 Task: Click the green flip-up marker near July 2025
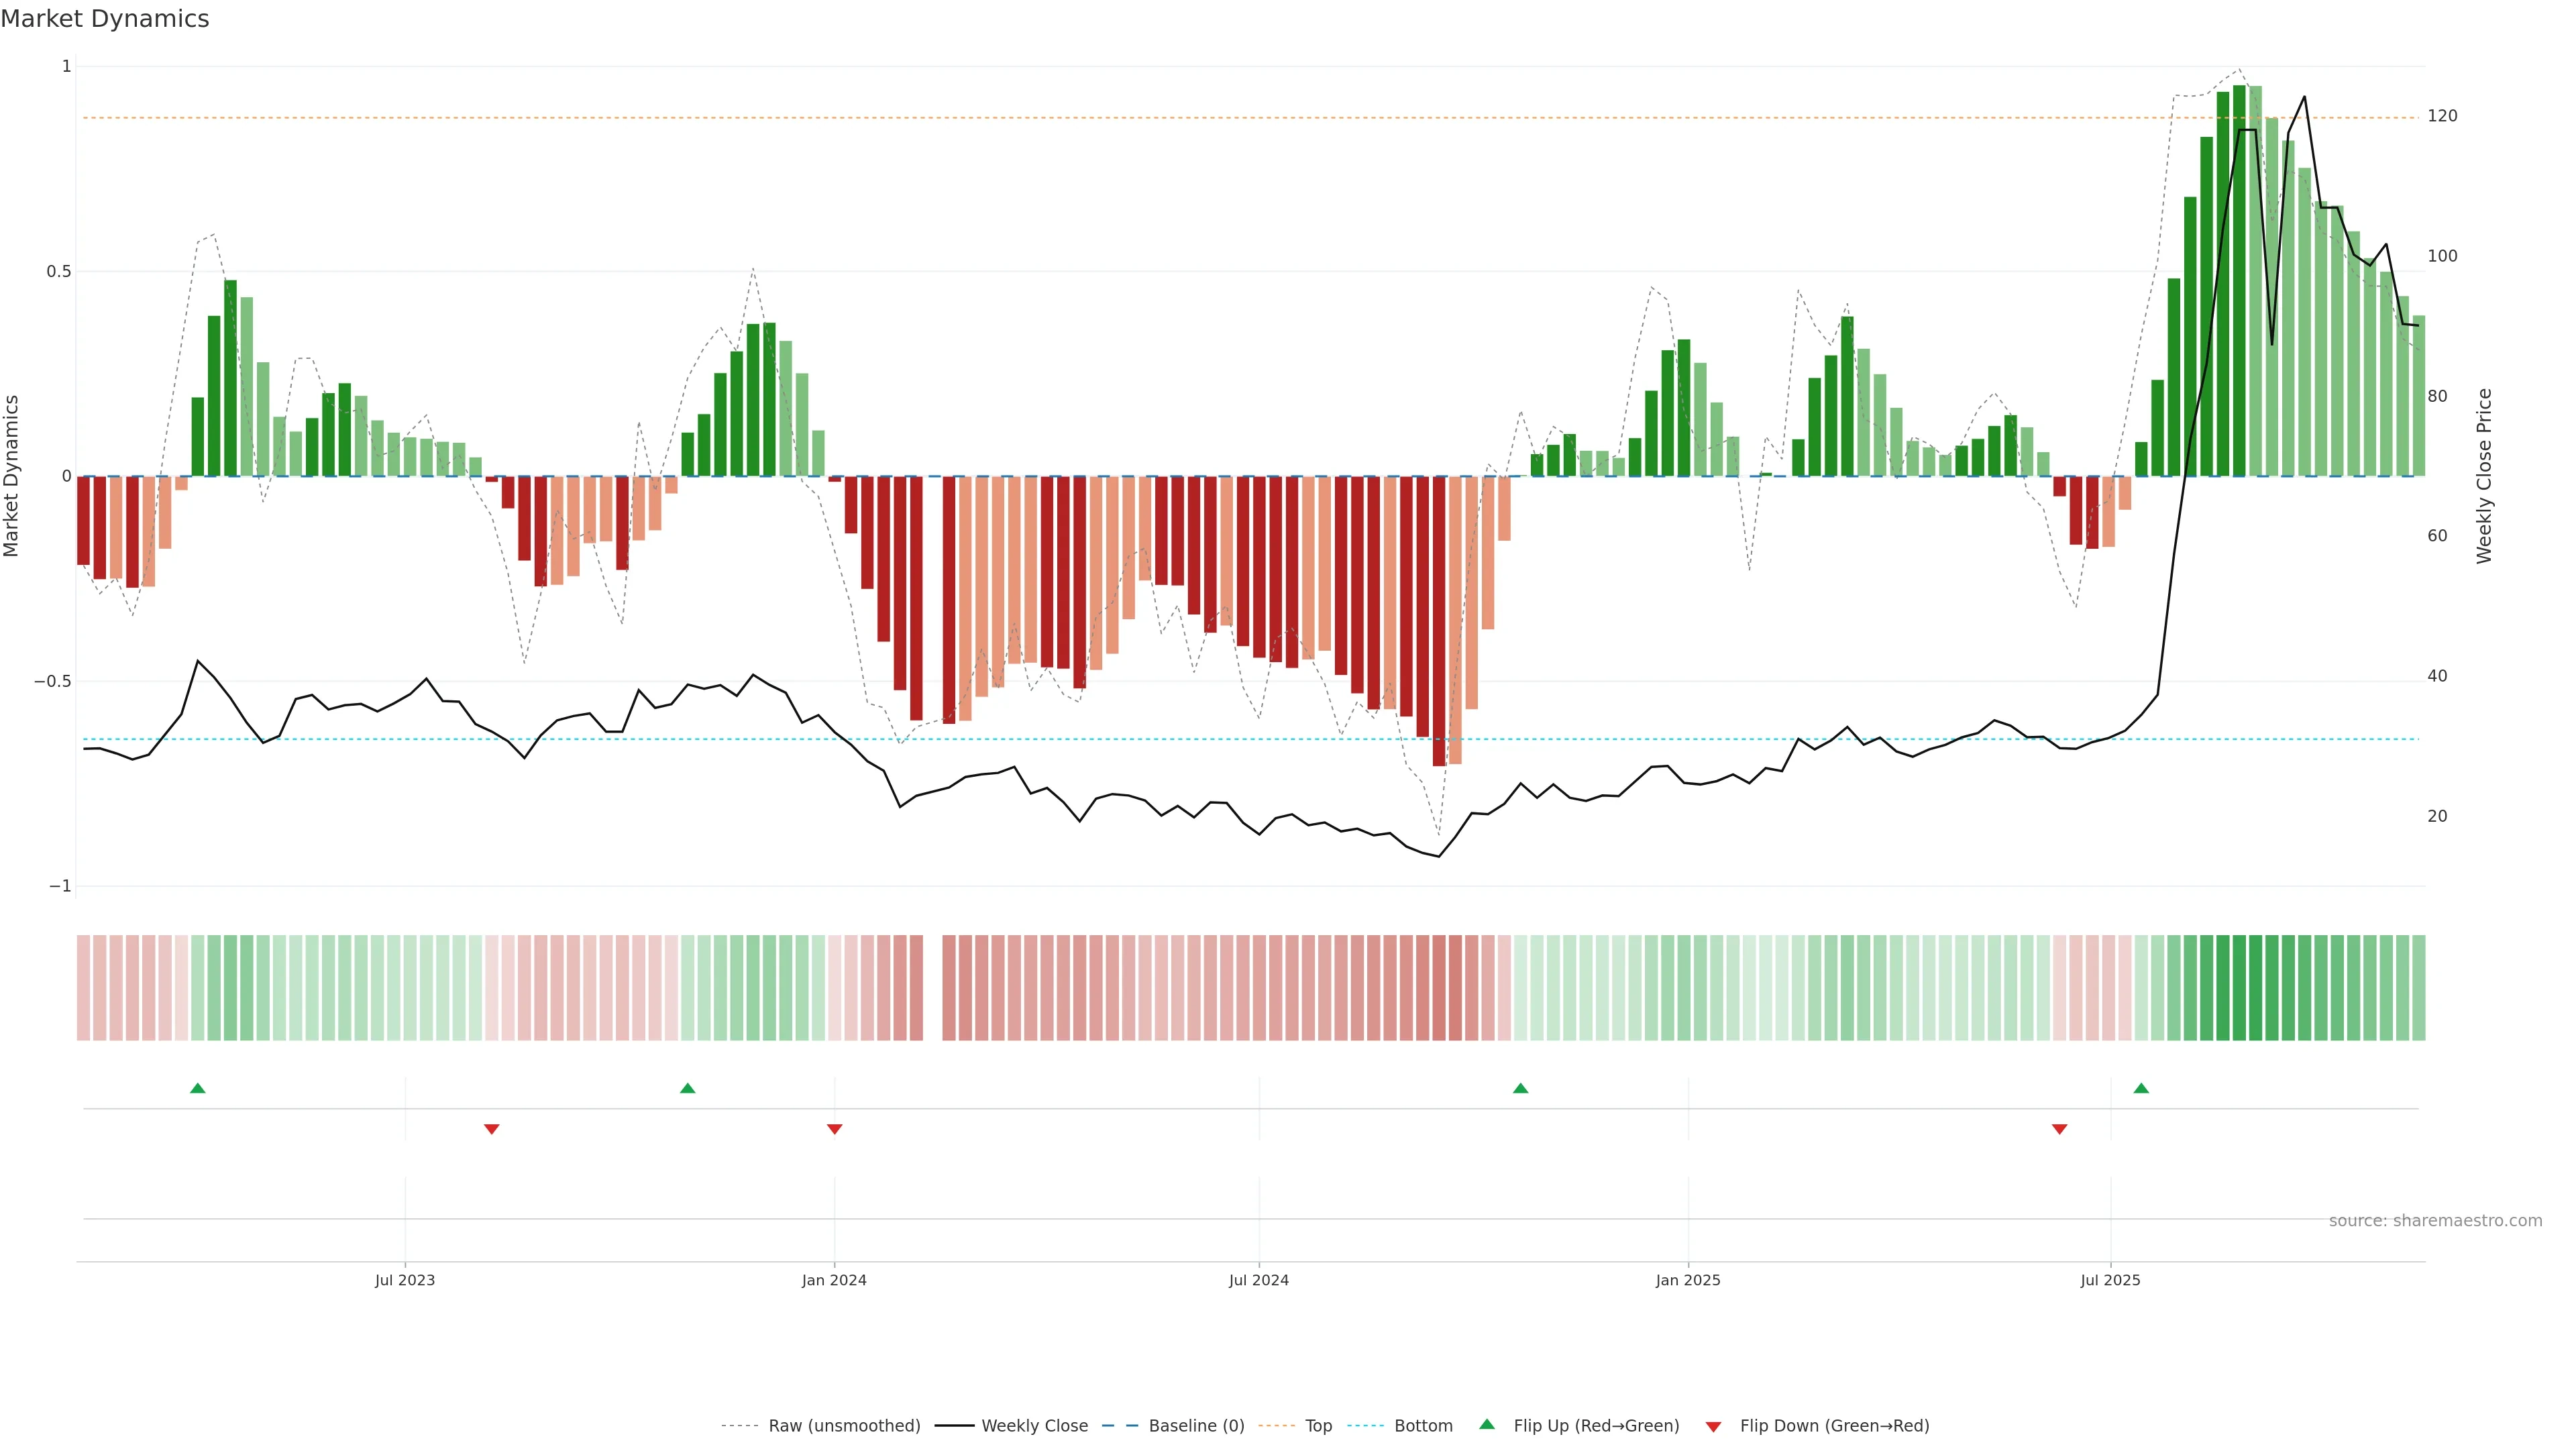[x=2141, y=1088]
